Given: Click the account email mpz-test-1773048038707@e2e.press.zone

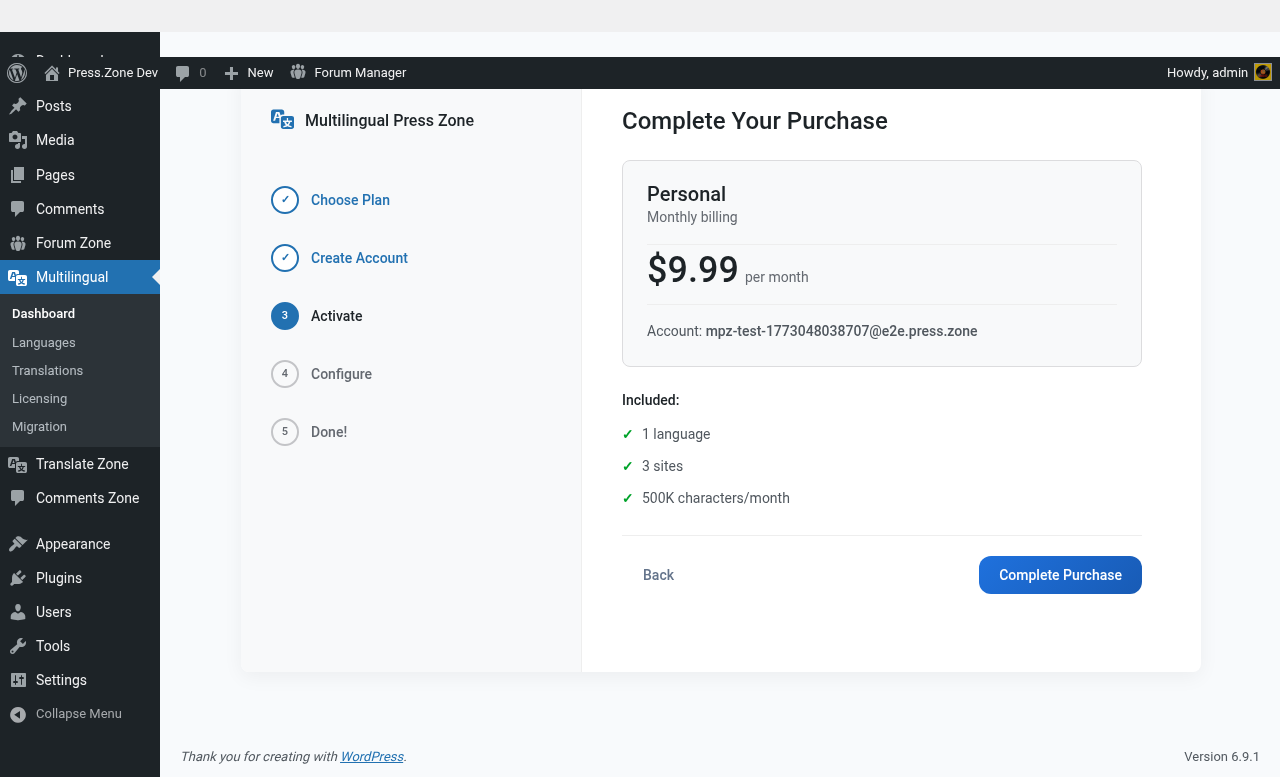Looking at the screenshot, I should 841,331.
